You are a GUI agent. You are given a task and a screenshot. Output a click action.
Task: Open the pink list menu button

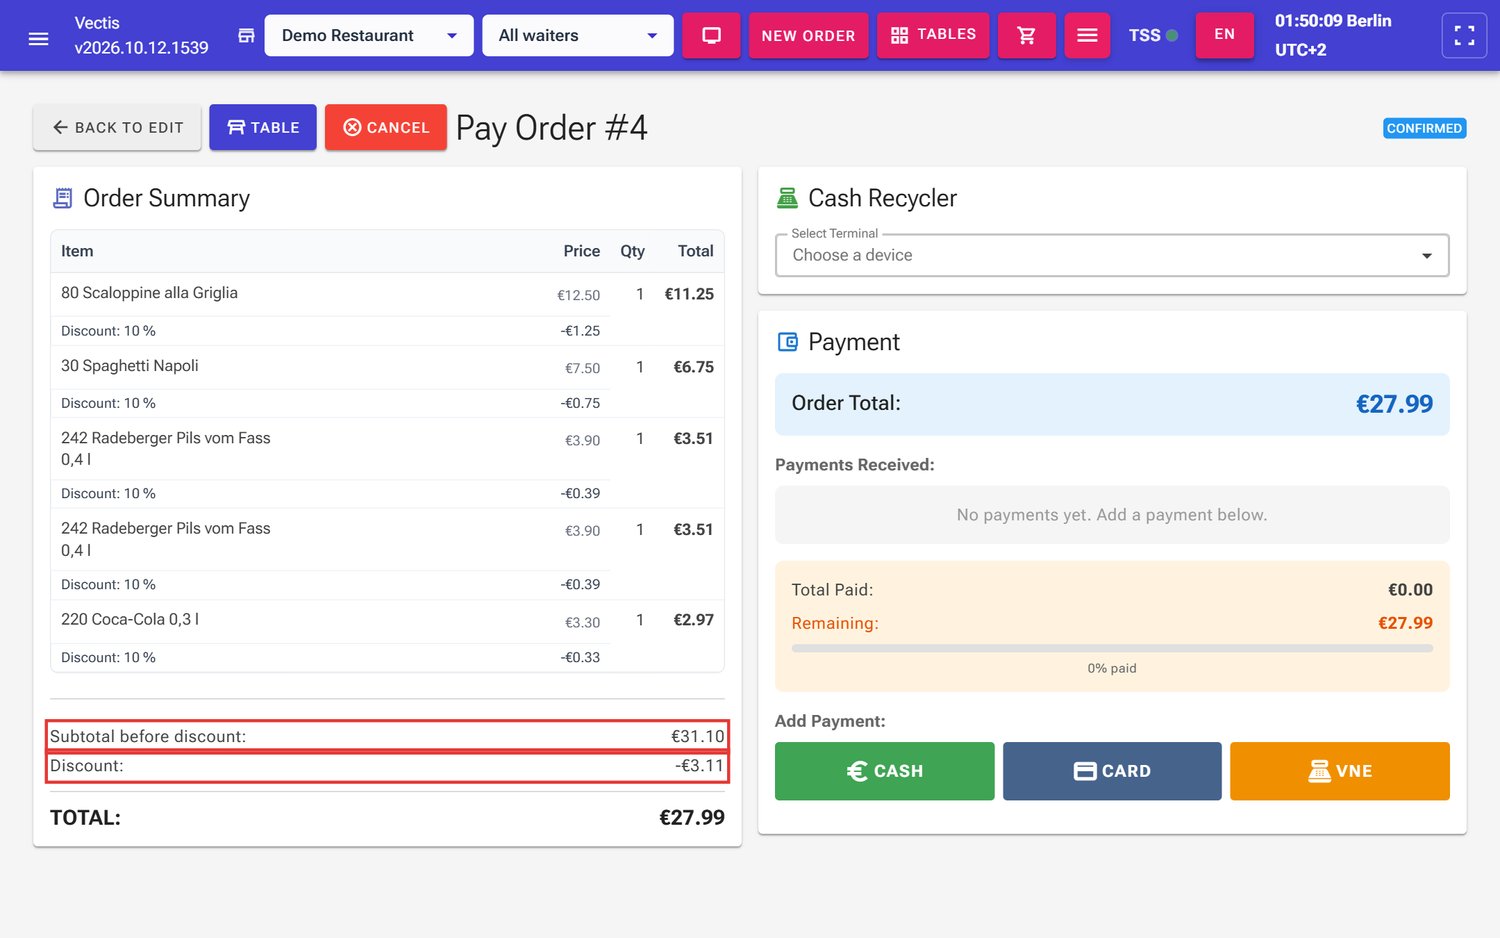pyautogui.click(x=1087, y=36)
